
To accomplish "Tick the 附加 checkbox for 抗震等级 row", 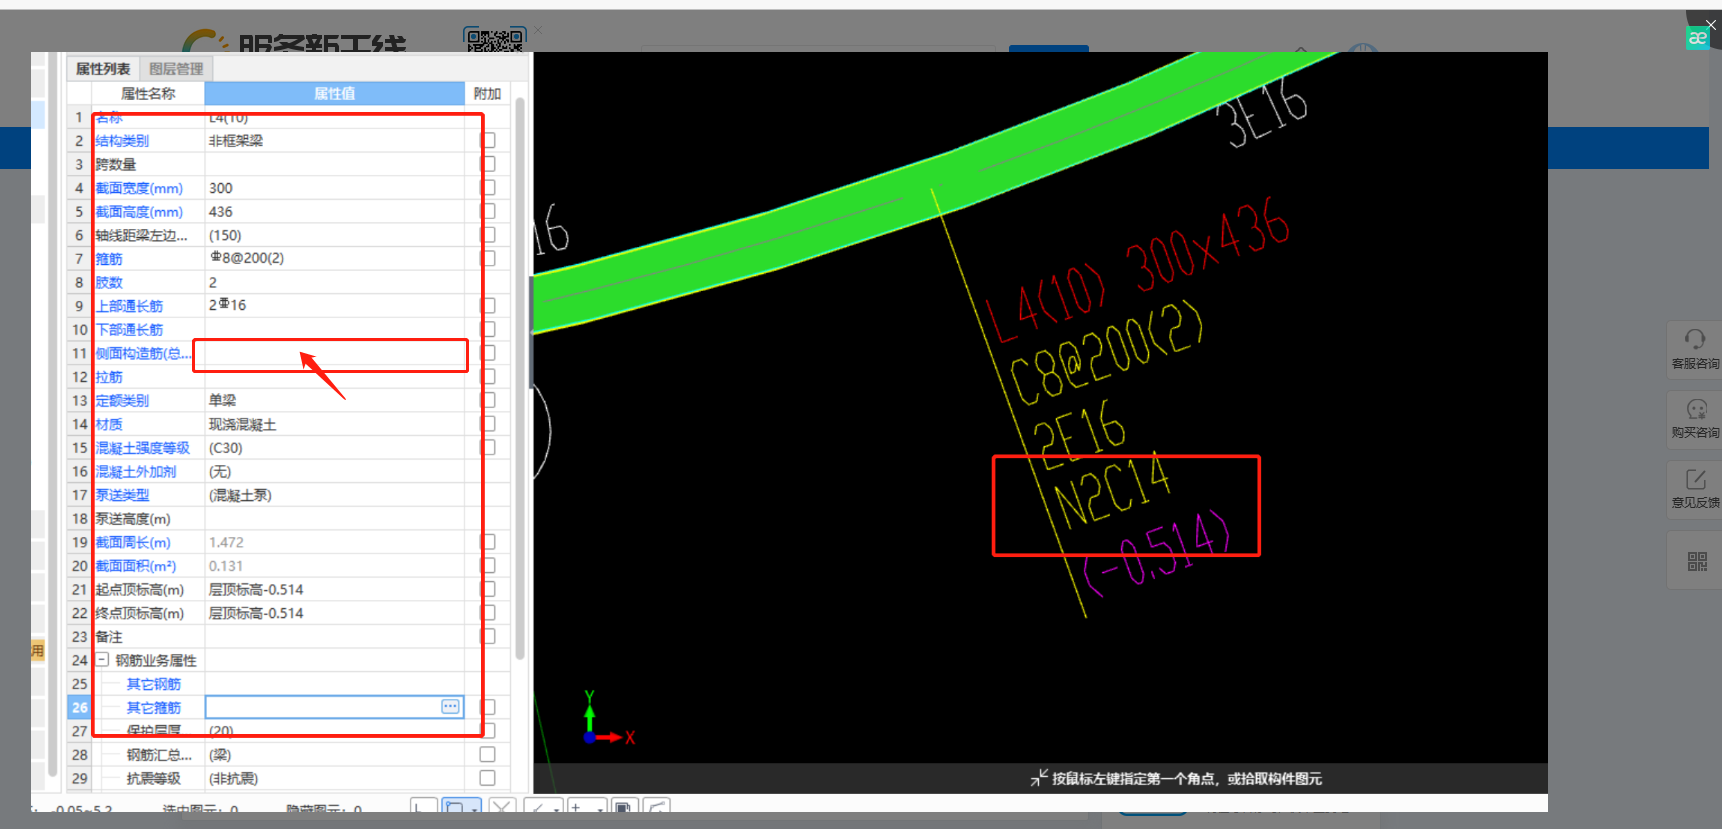I will (x=487, y=778).
